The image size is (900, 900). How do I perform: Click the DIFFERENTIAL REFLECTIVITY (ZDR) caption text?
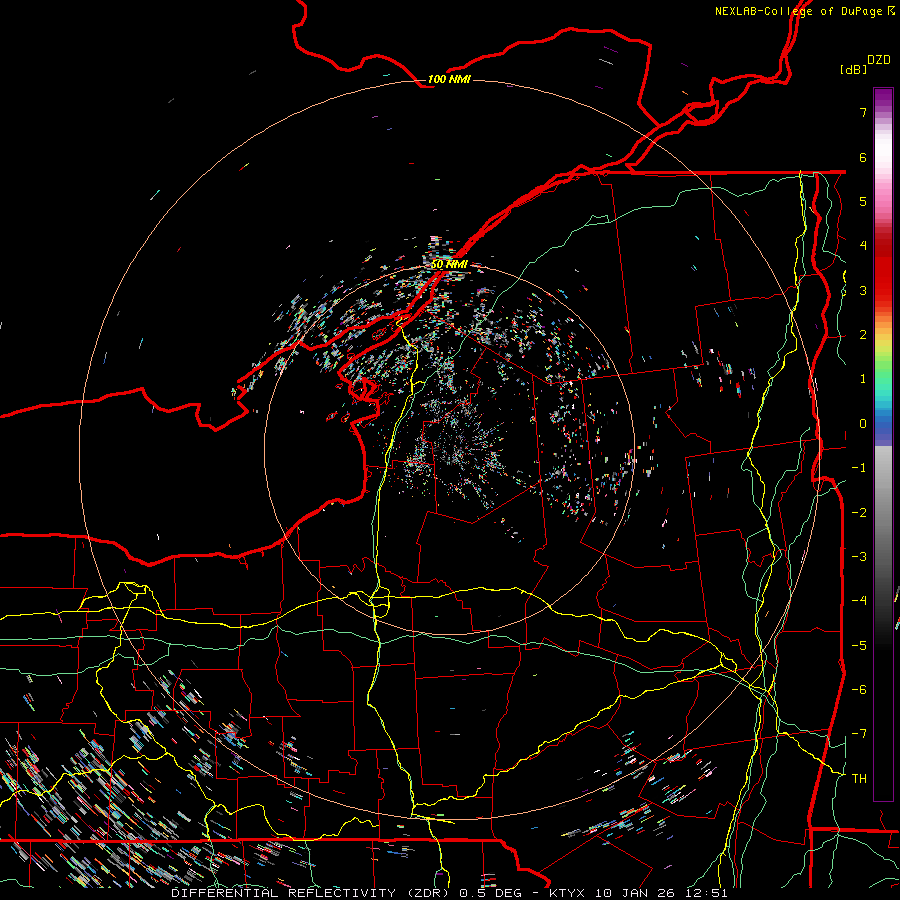313,893
